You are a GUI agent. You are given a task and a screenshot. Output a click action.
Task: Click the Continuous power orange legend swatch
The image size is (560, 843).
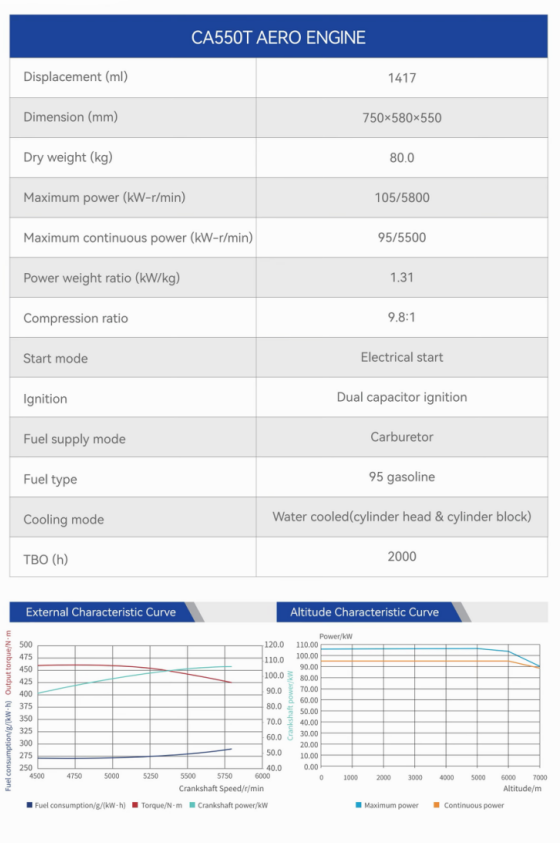point(436,805)
